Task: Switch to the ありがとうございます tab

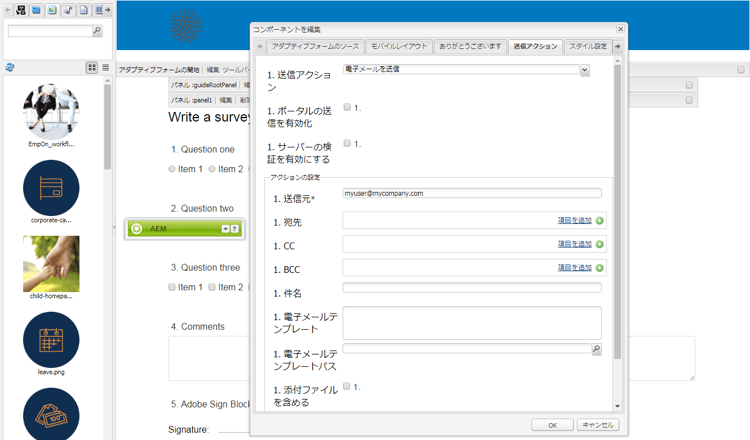Action: pyautogui.click(x=470, y=46)
